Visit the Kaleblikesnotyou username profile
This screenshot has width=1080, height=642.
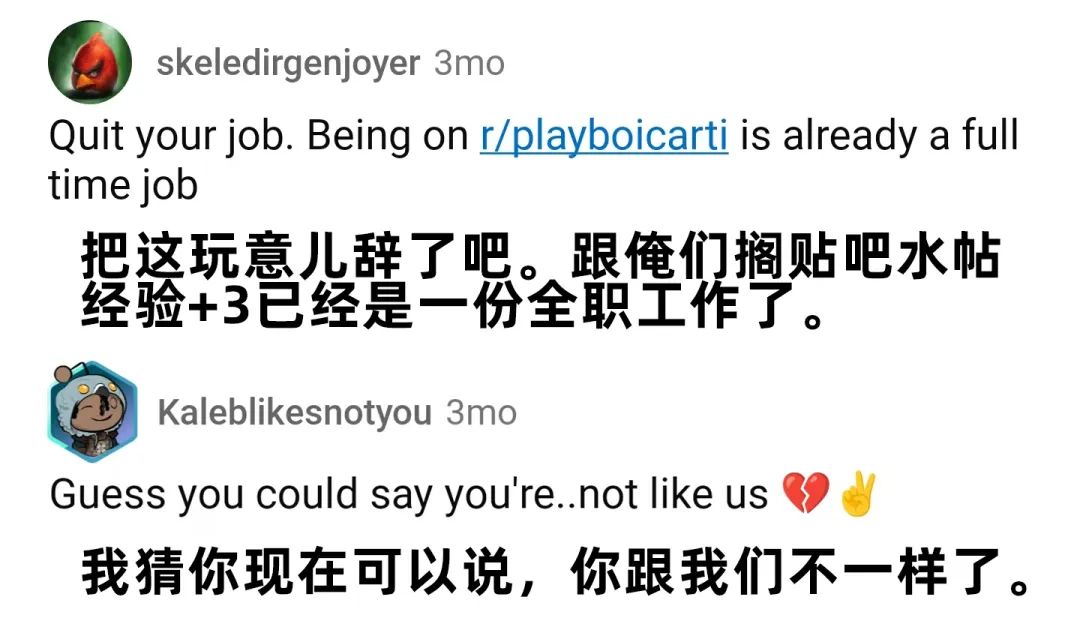[295, 412]
